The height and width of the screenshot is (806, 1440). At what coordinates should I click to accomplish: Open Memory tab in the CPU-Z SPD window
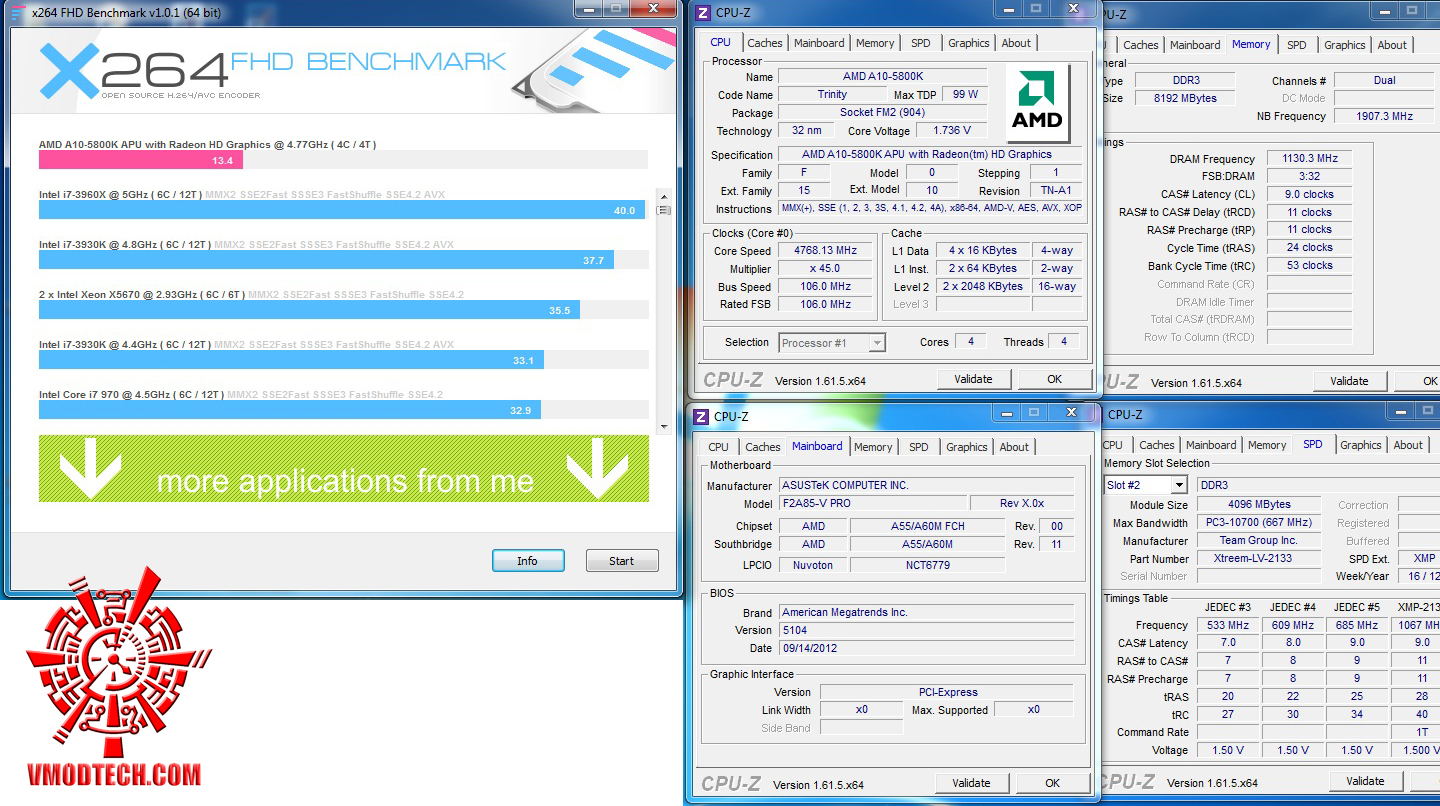click(x=1267, y=445)
